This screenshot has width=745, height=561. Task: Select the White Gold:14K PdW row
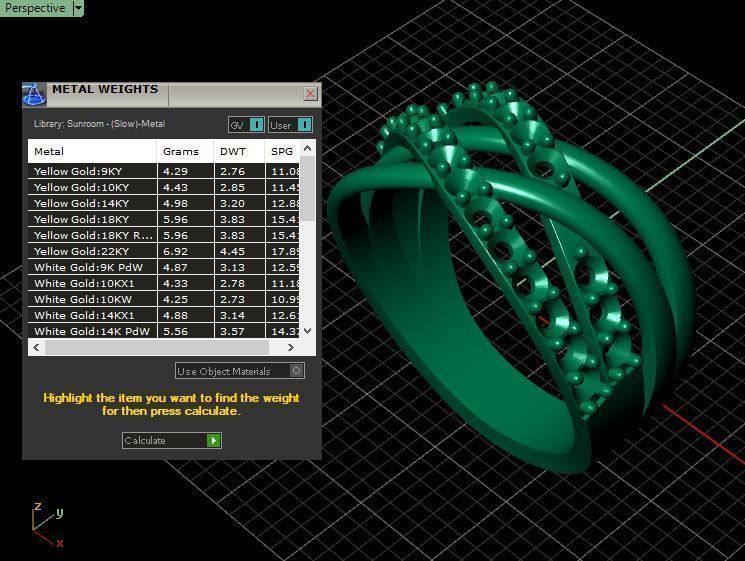coord(164,331)
